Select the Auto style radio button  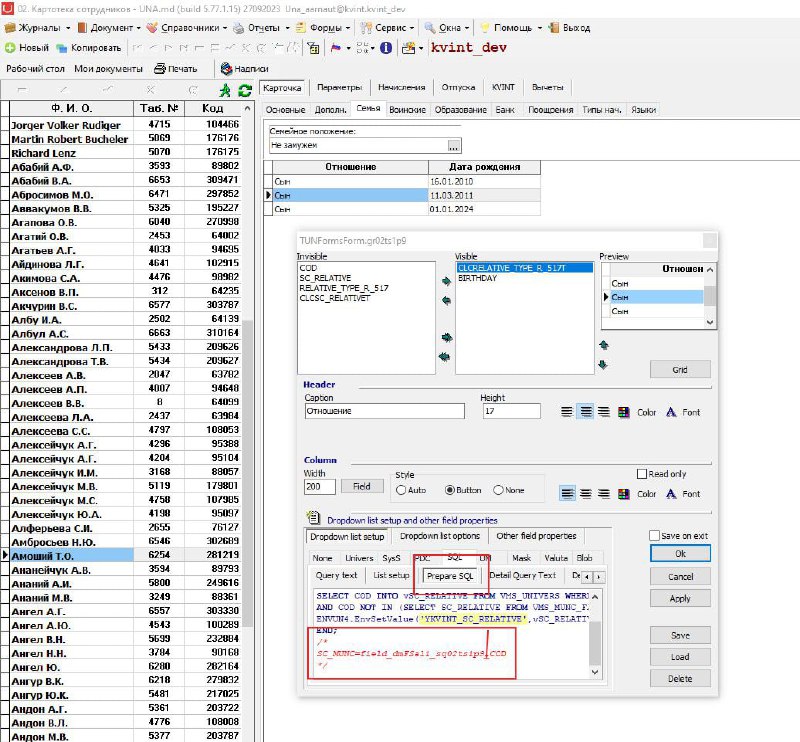pyautogui.click(x=401, y=490)
